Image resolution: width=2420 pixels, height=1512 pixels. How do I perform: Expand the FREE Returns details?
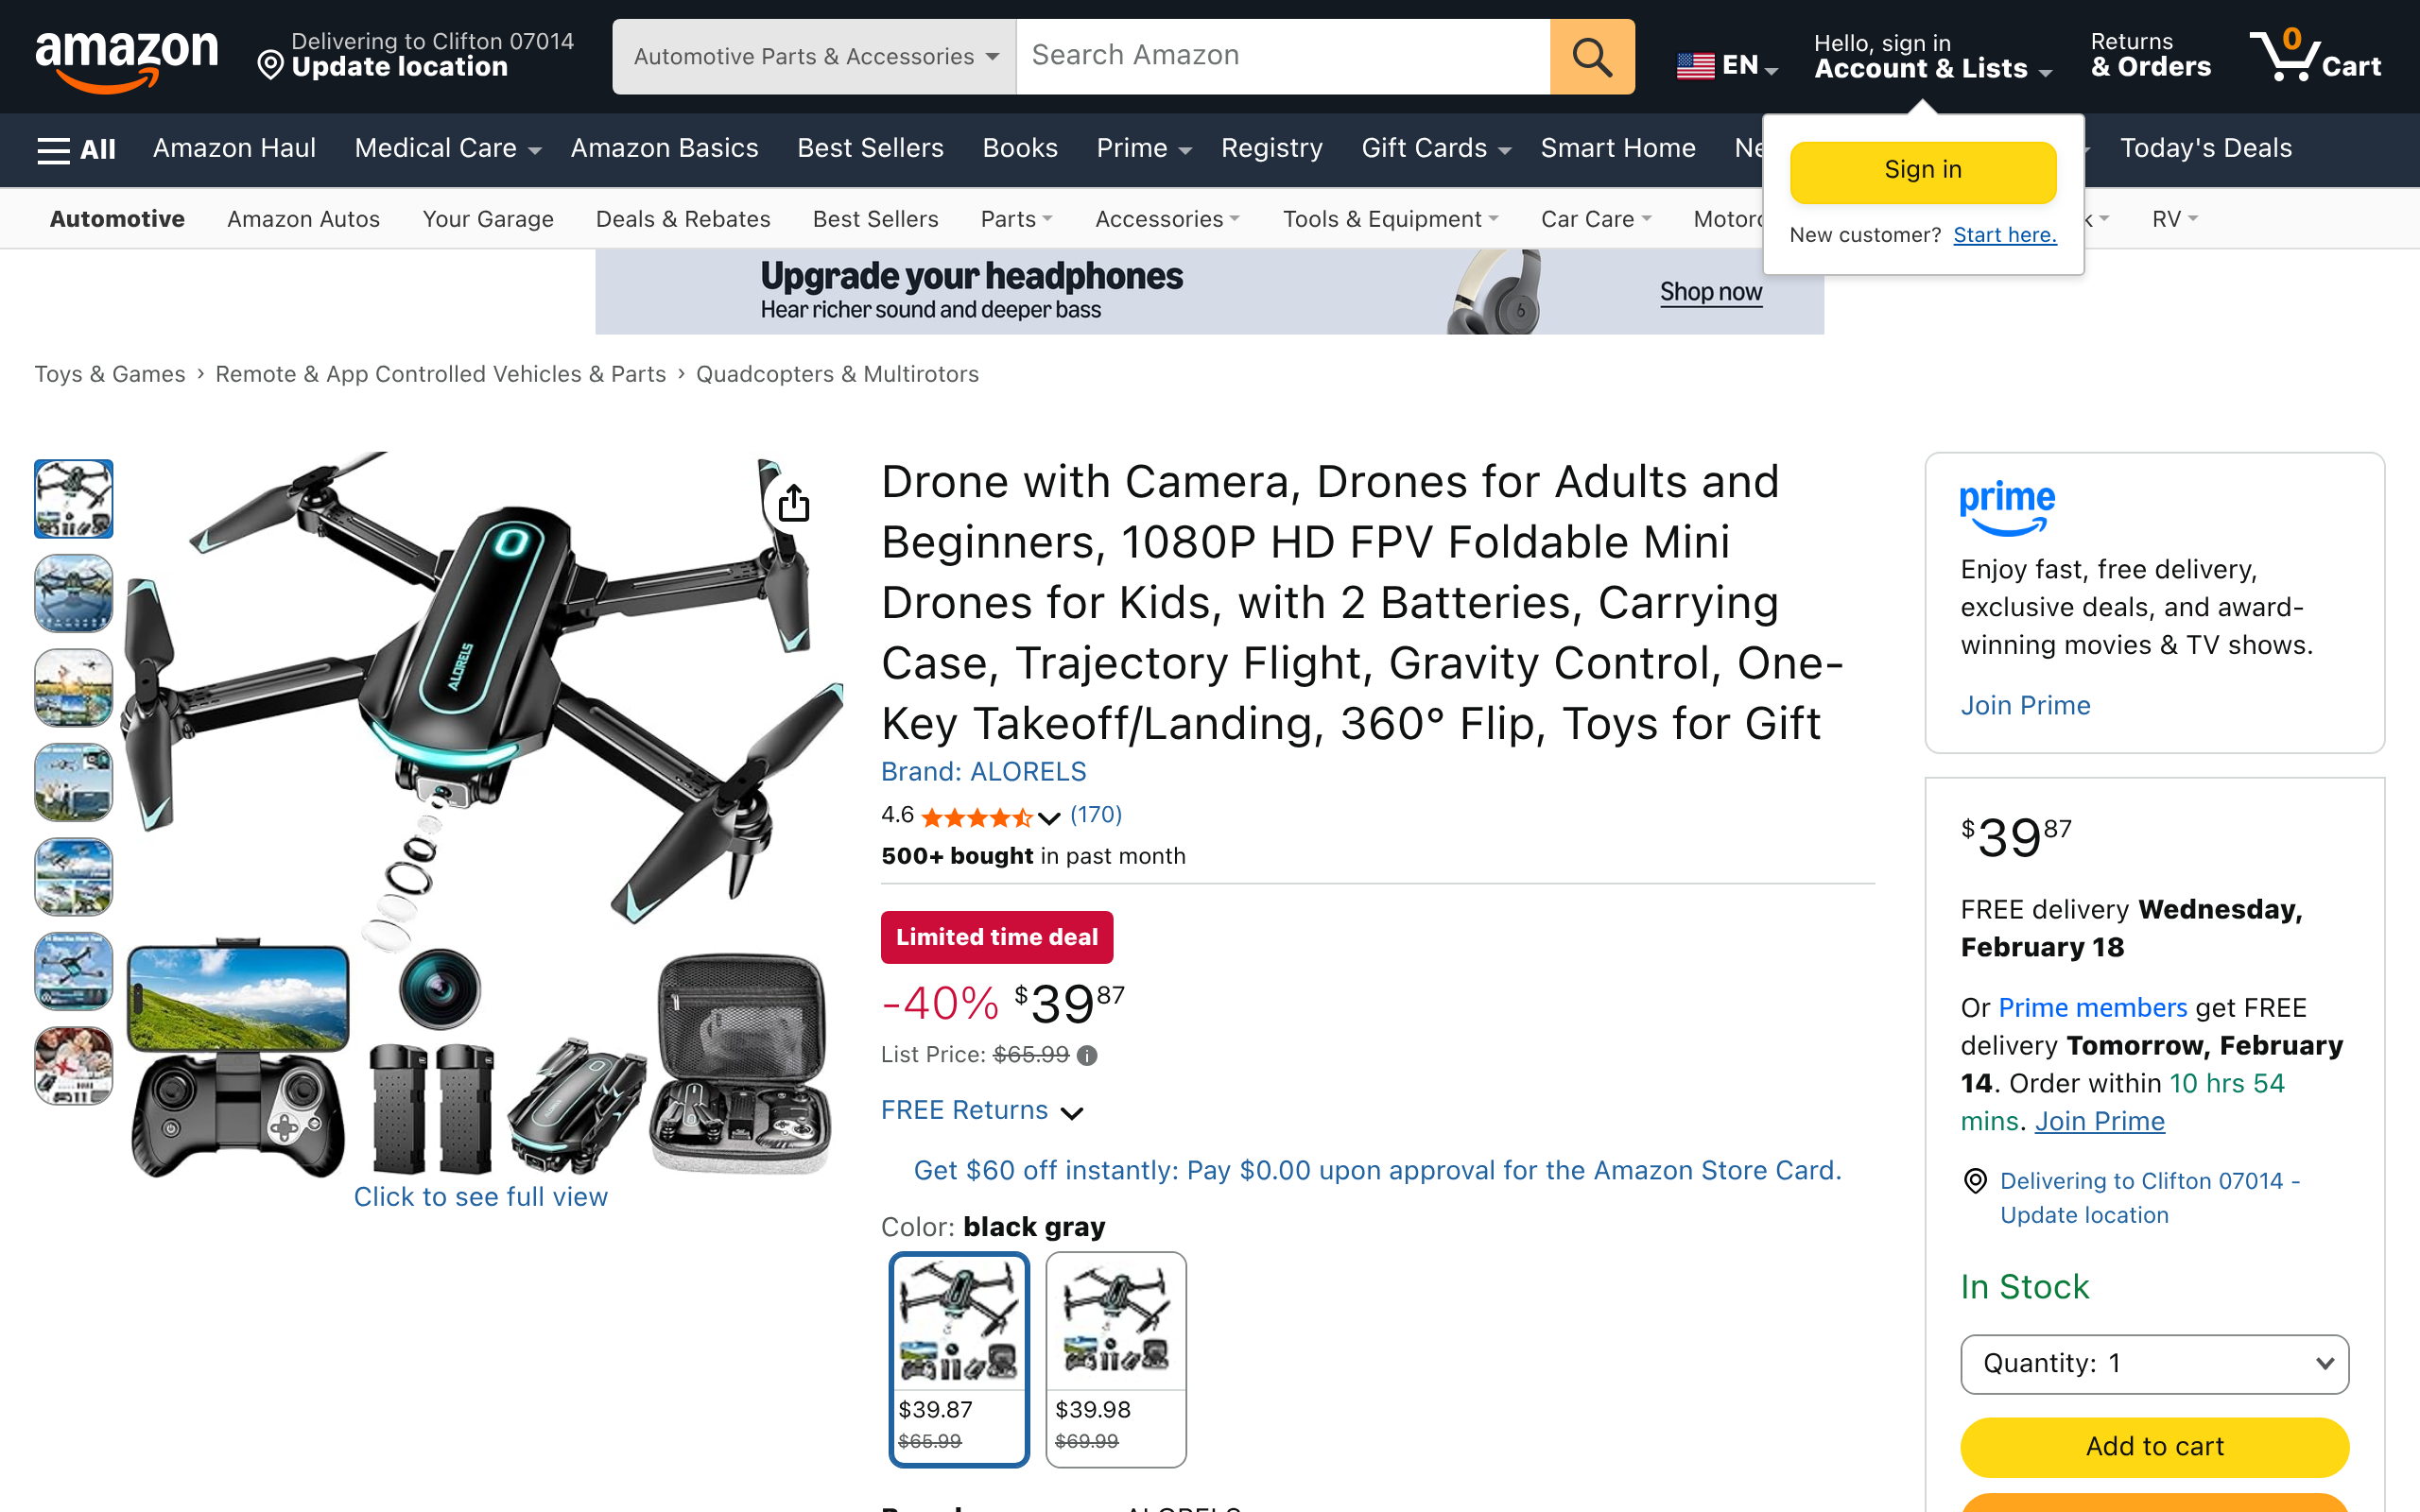coord(982,1110)
